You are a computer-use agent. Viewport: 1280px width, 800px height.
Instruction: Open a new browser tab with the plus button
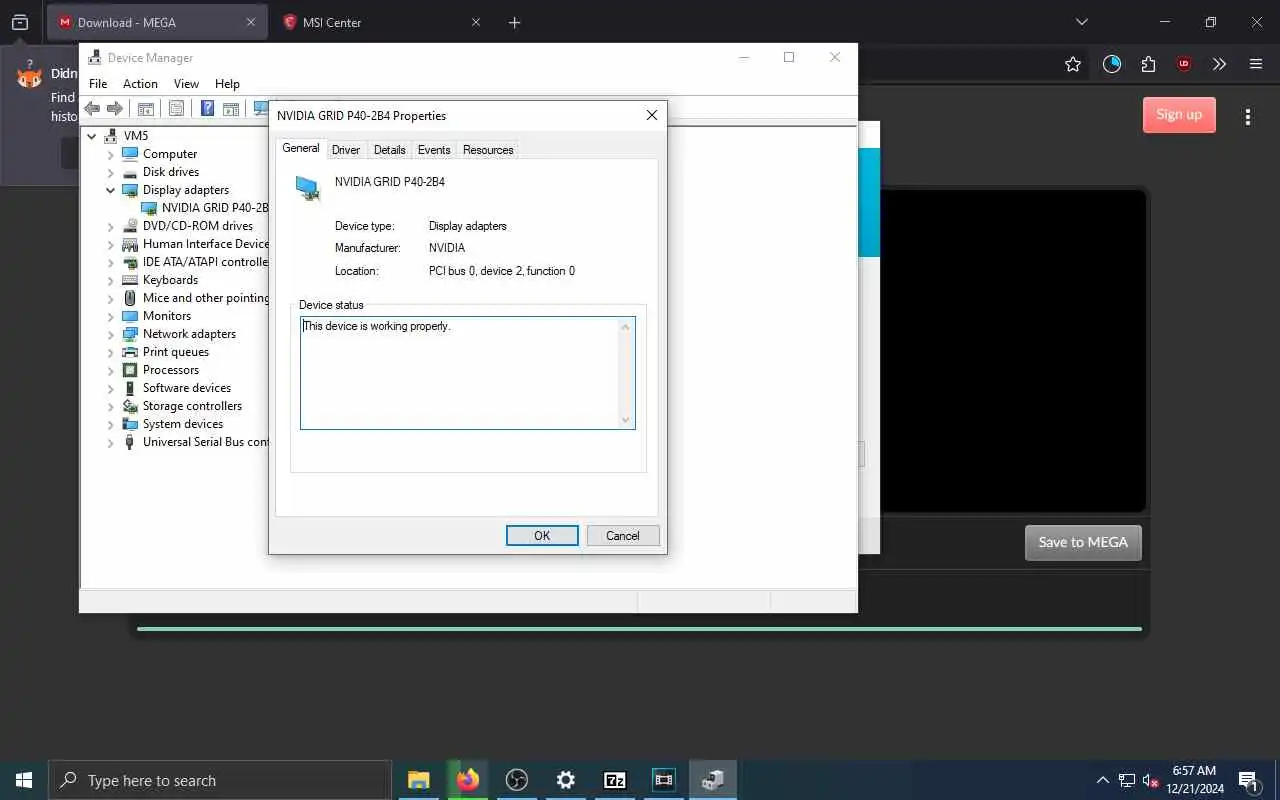(x=514, y=22)
